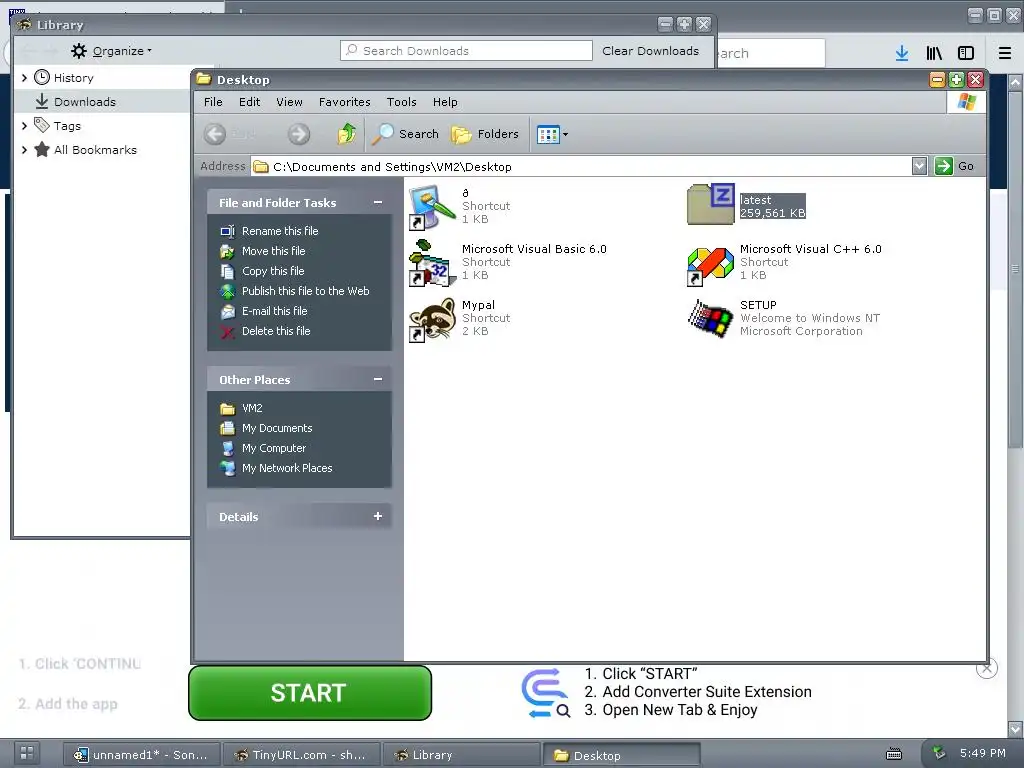This screenshot has height=768, width=1024.
Task: Open Search in the Desktop toolbar
Action: click(x=406, y=134)
